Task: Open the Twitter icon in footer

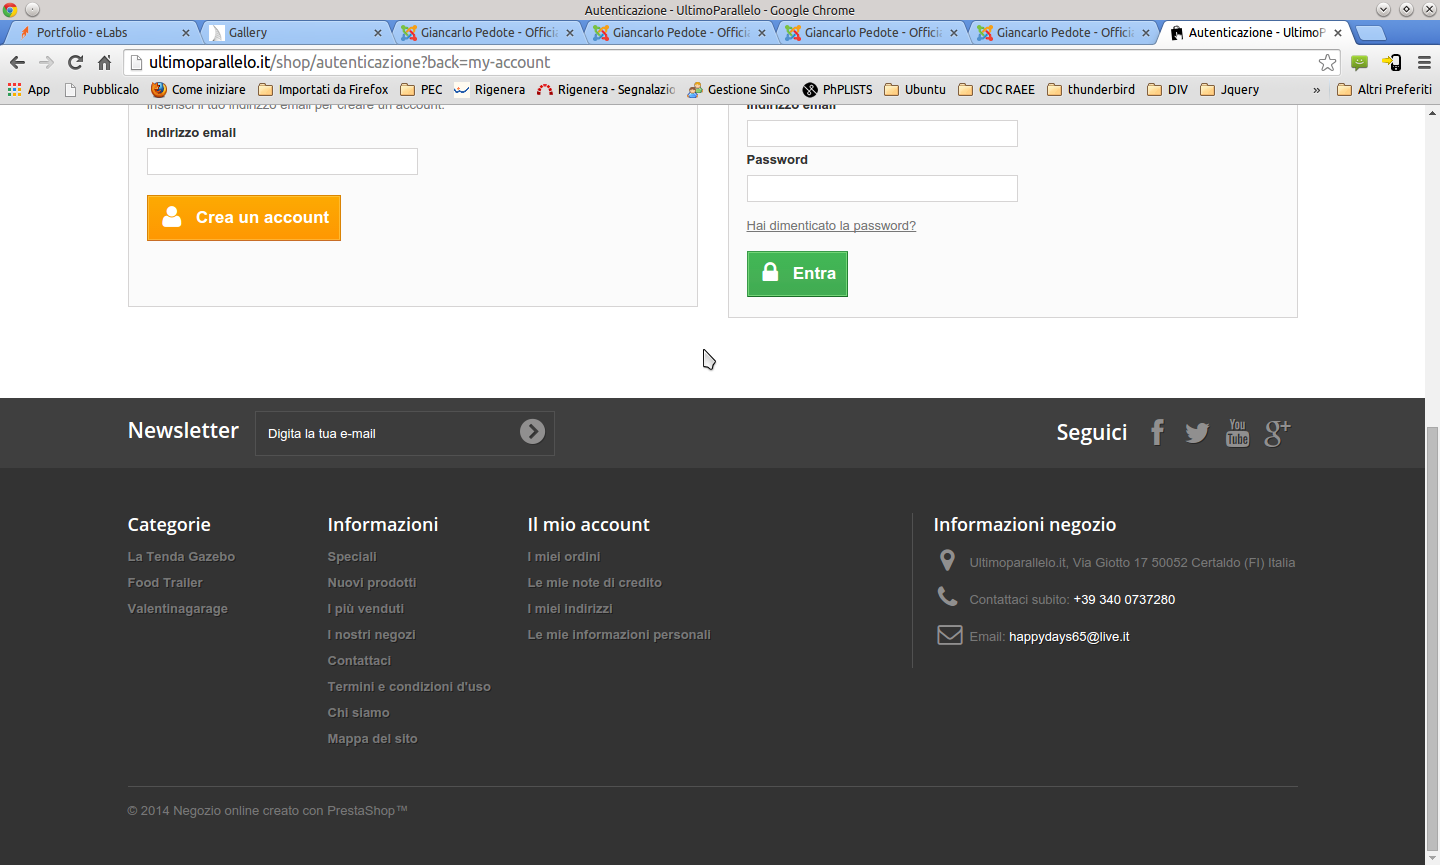Action: 1197,433
